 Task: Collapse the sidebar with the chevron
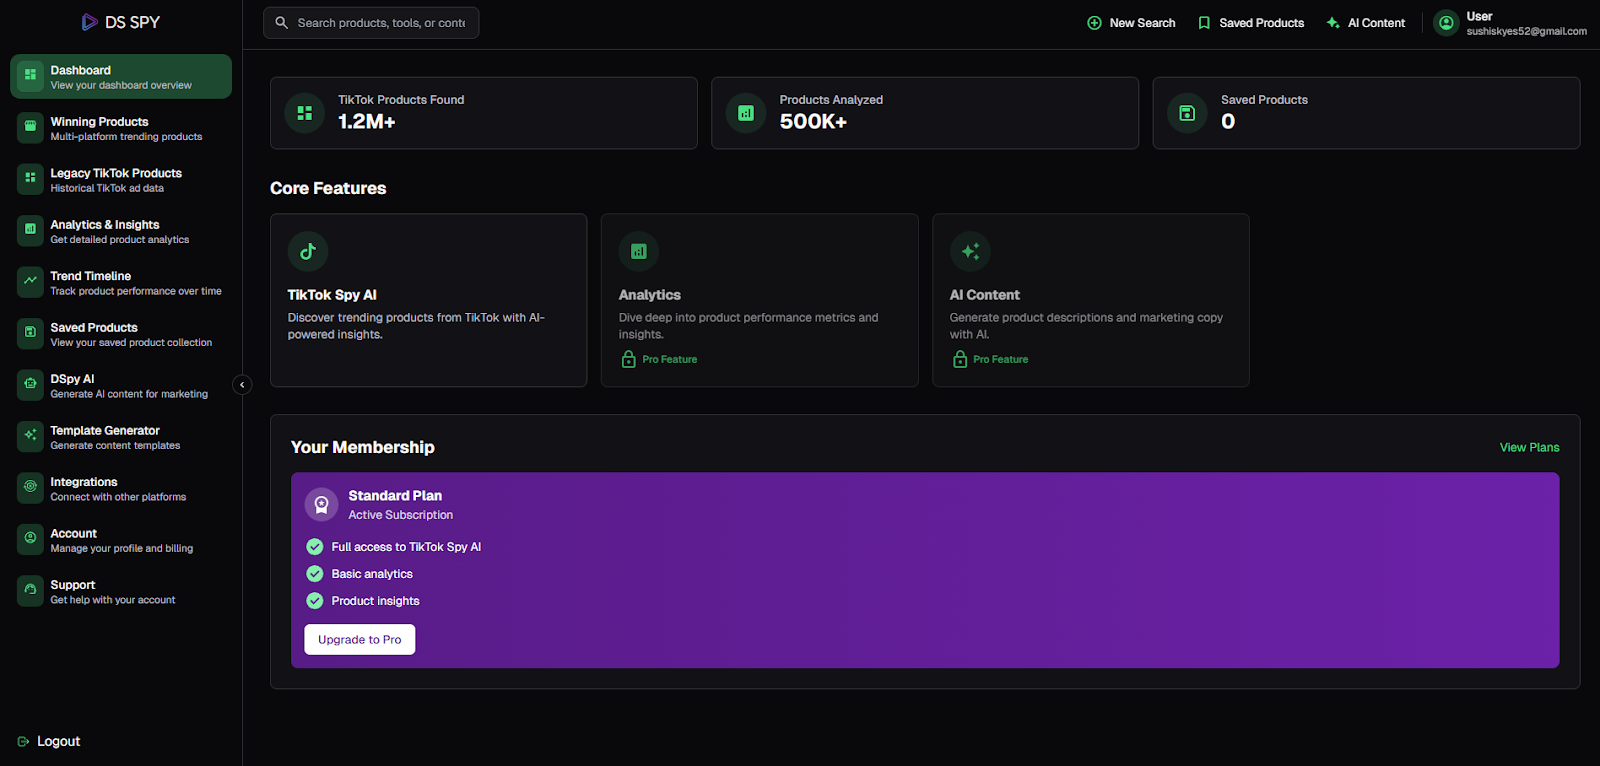click(x=242, y=385)
